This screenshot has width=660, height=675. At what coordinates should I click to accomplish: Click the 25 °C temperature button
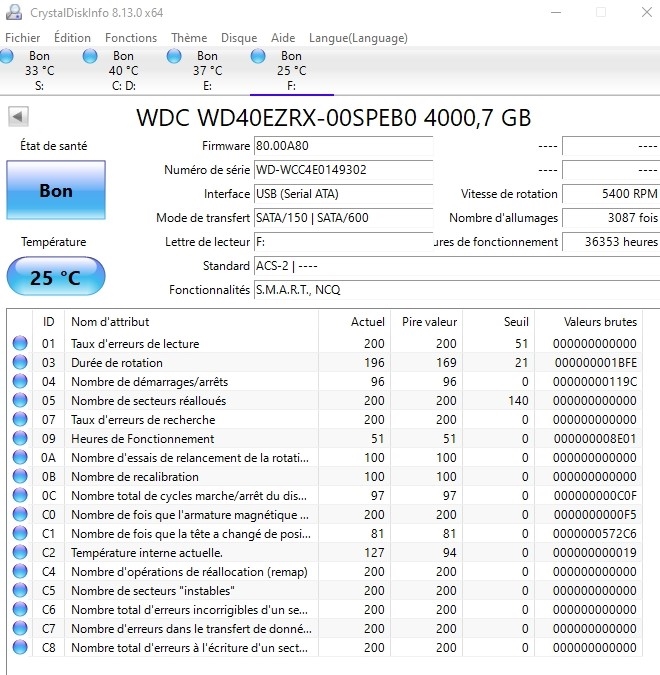[55, 277]
